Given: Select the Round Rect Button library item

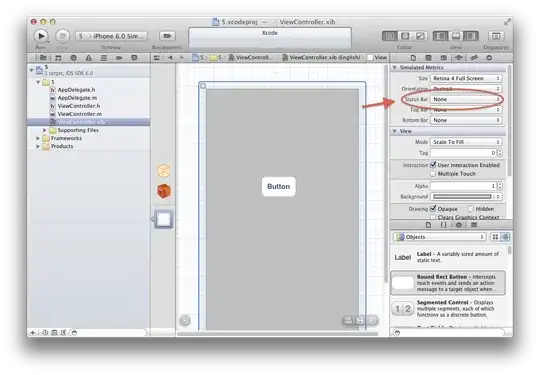Looking at the screenshot, I should [x=448, y=283].
